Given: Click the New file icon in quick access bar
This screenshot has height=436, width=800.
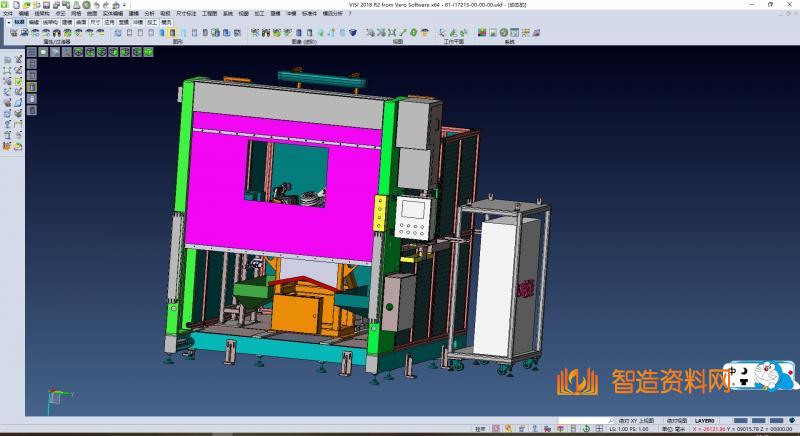Looking at the screenshot, I should (x=15, y=4).
